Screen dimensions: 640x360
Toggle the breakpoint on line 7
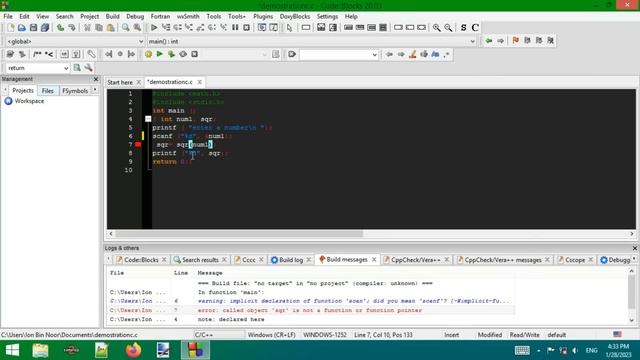[138, 144]
